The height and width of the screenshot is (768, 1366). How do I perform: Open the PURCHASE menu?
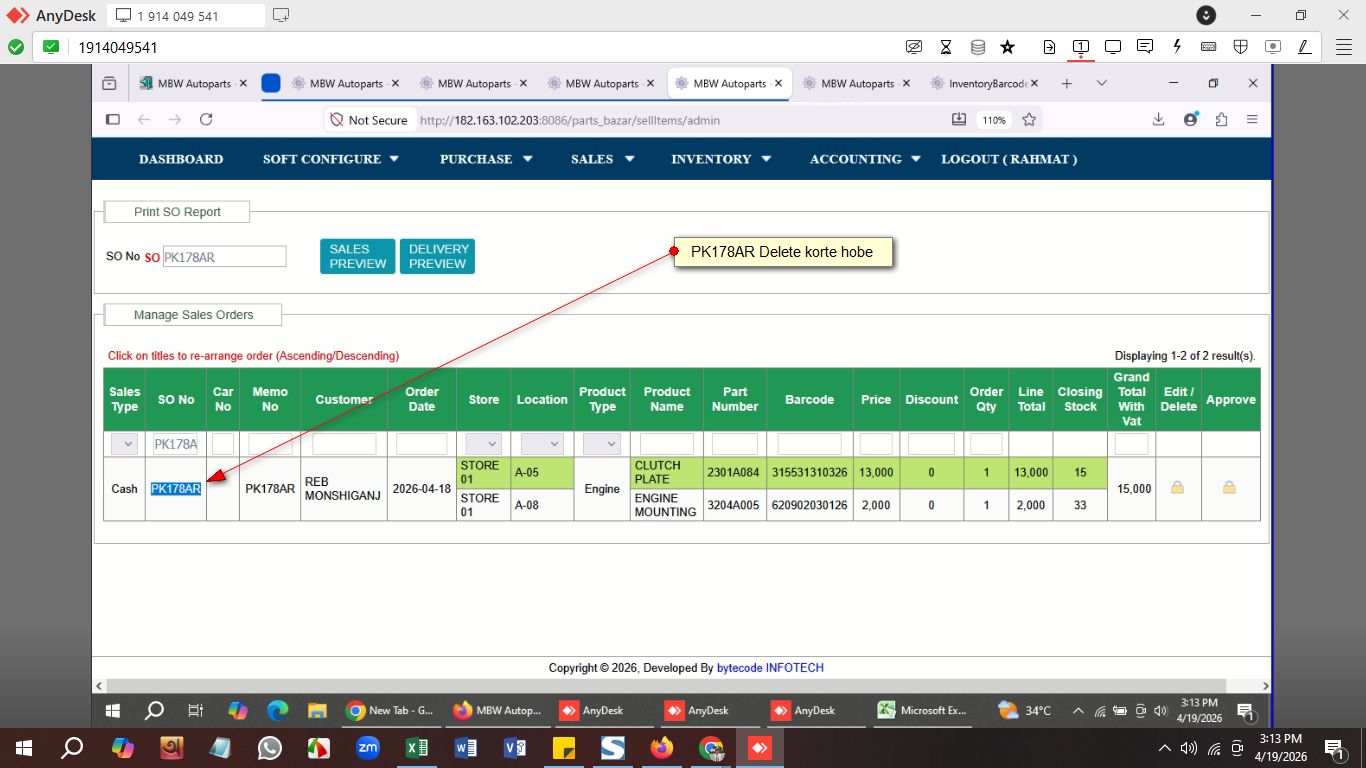click(x=486, y=159)
